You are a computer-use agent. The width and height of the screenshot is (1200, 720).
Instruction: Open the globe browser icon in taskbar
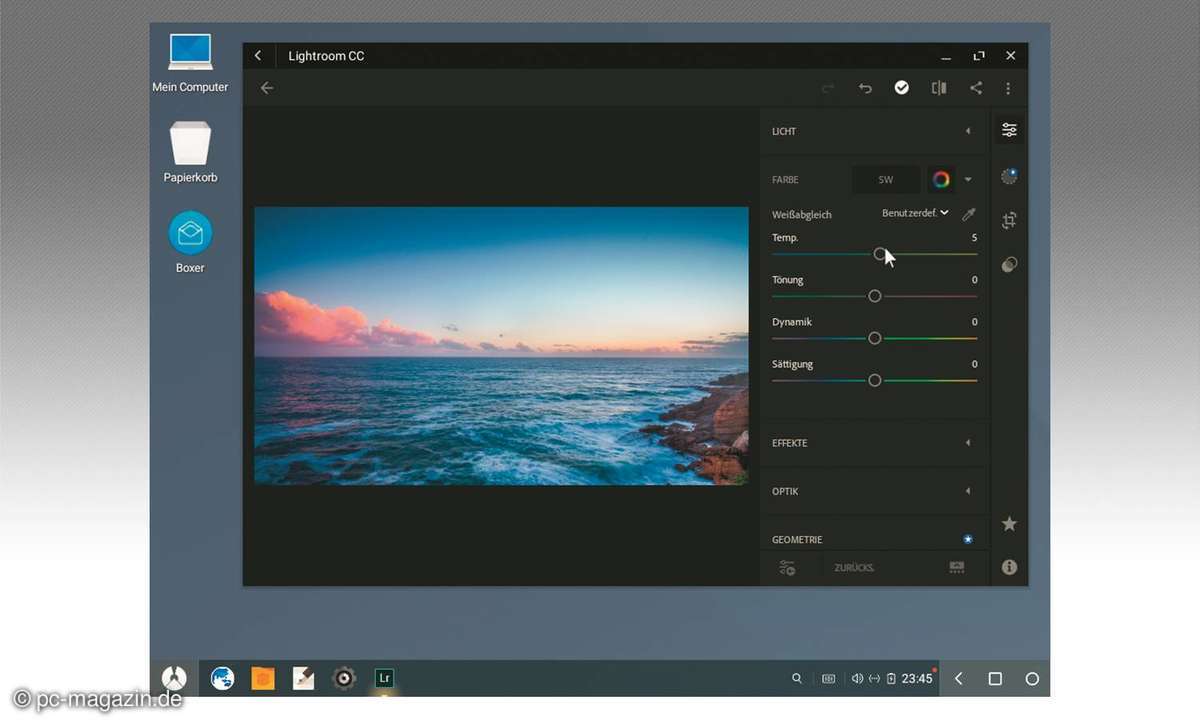pyautogui.click(x=222, y=678)
